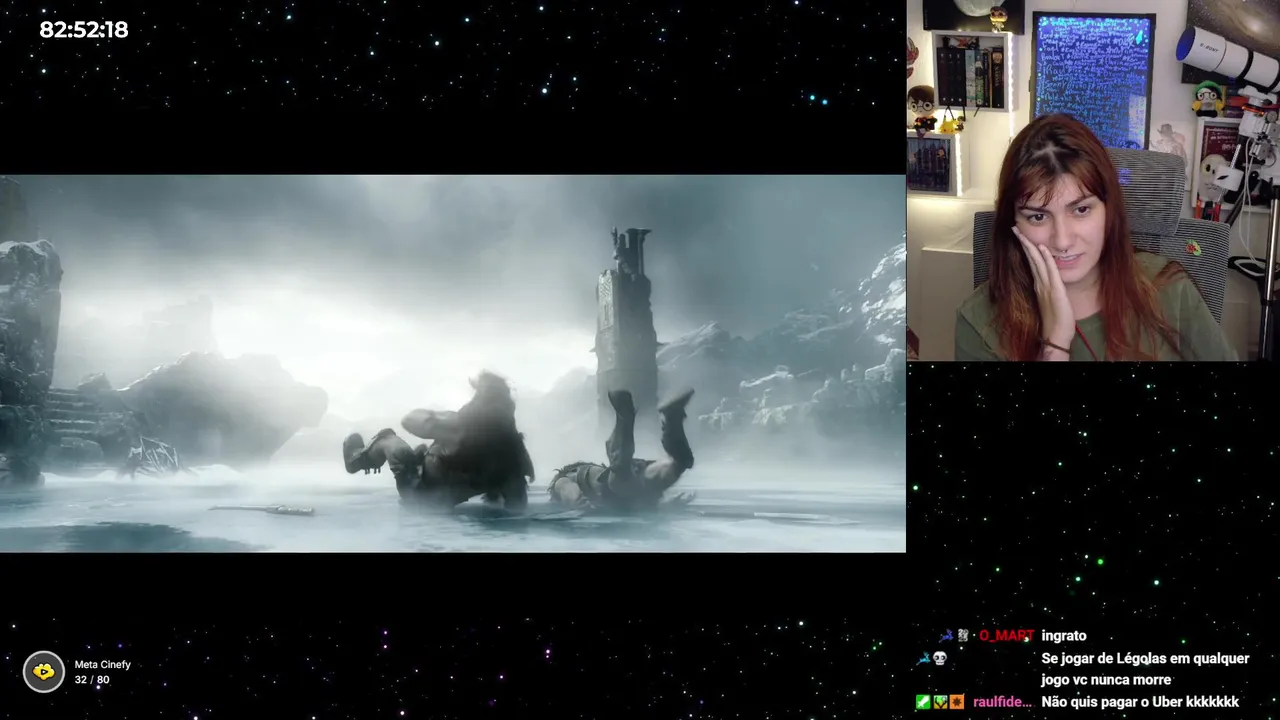Click the "Não quis pagar o Uber" message
Screen dimensions: 1280x720
pos(1140,702)
